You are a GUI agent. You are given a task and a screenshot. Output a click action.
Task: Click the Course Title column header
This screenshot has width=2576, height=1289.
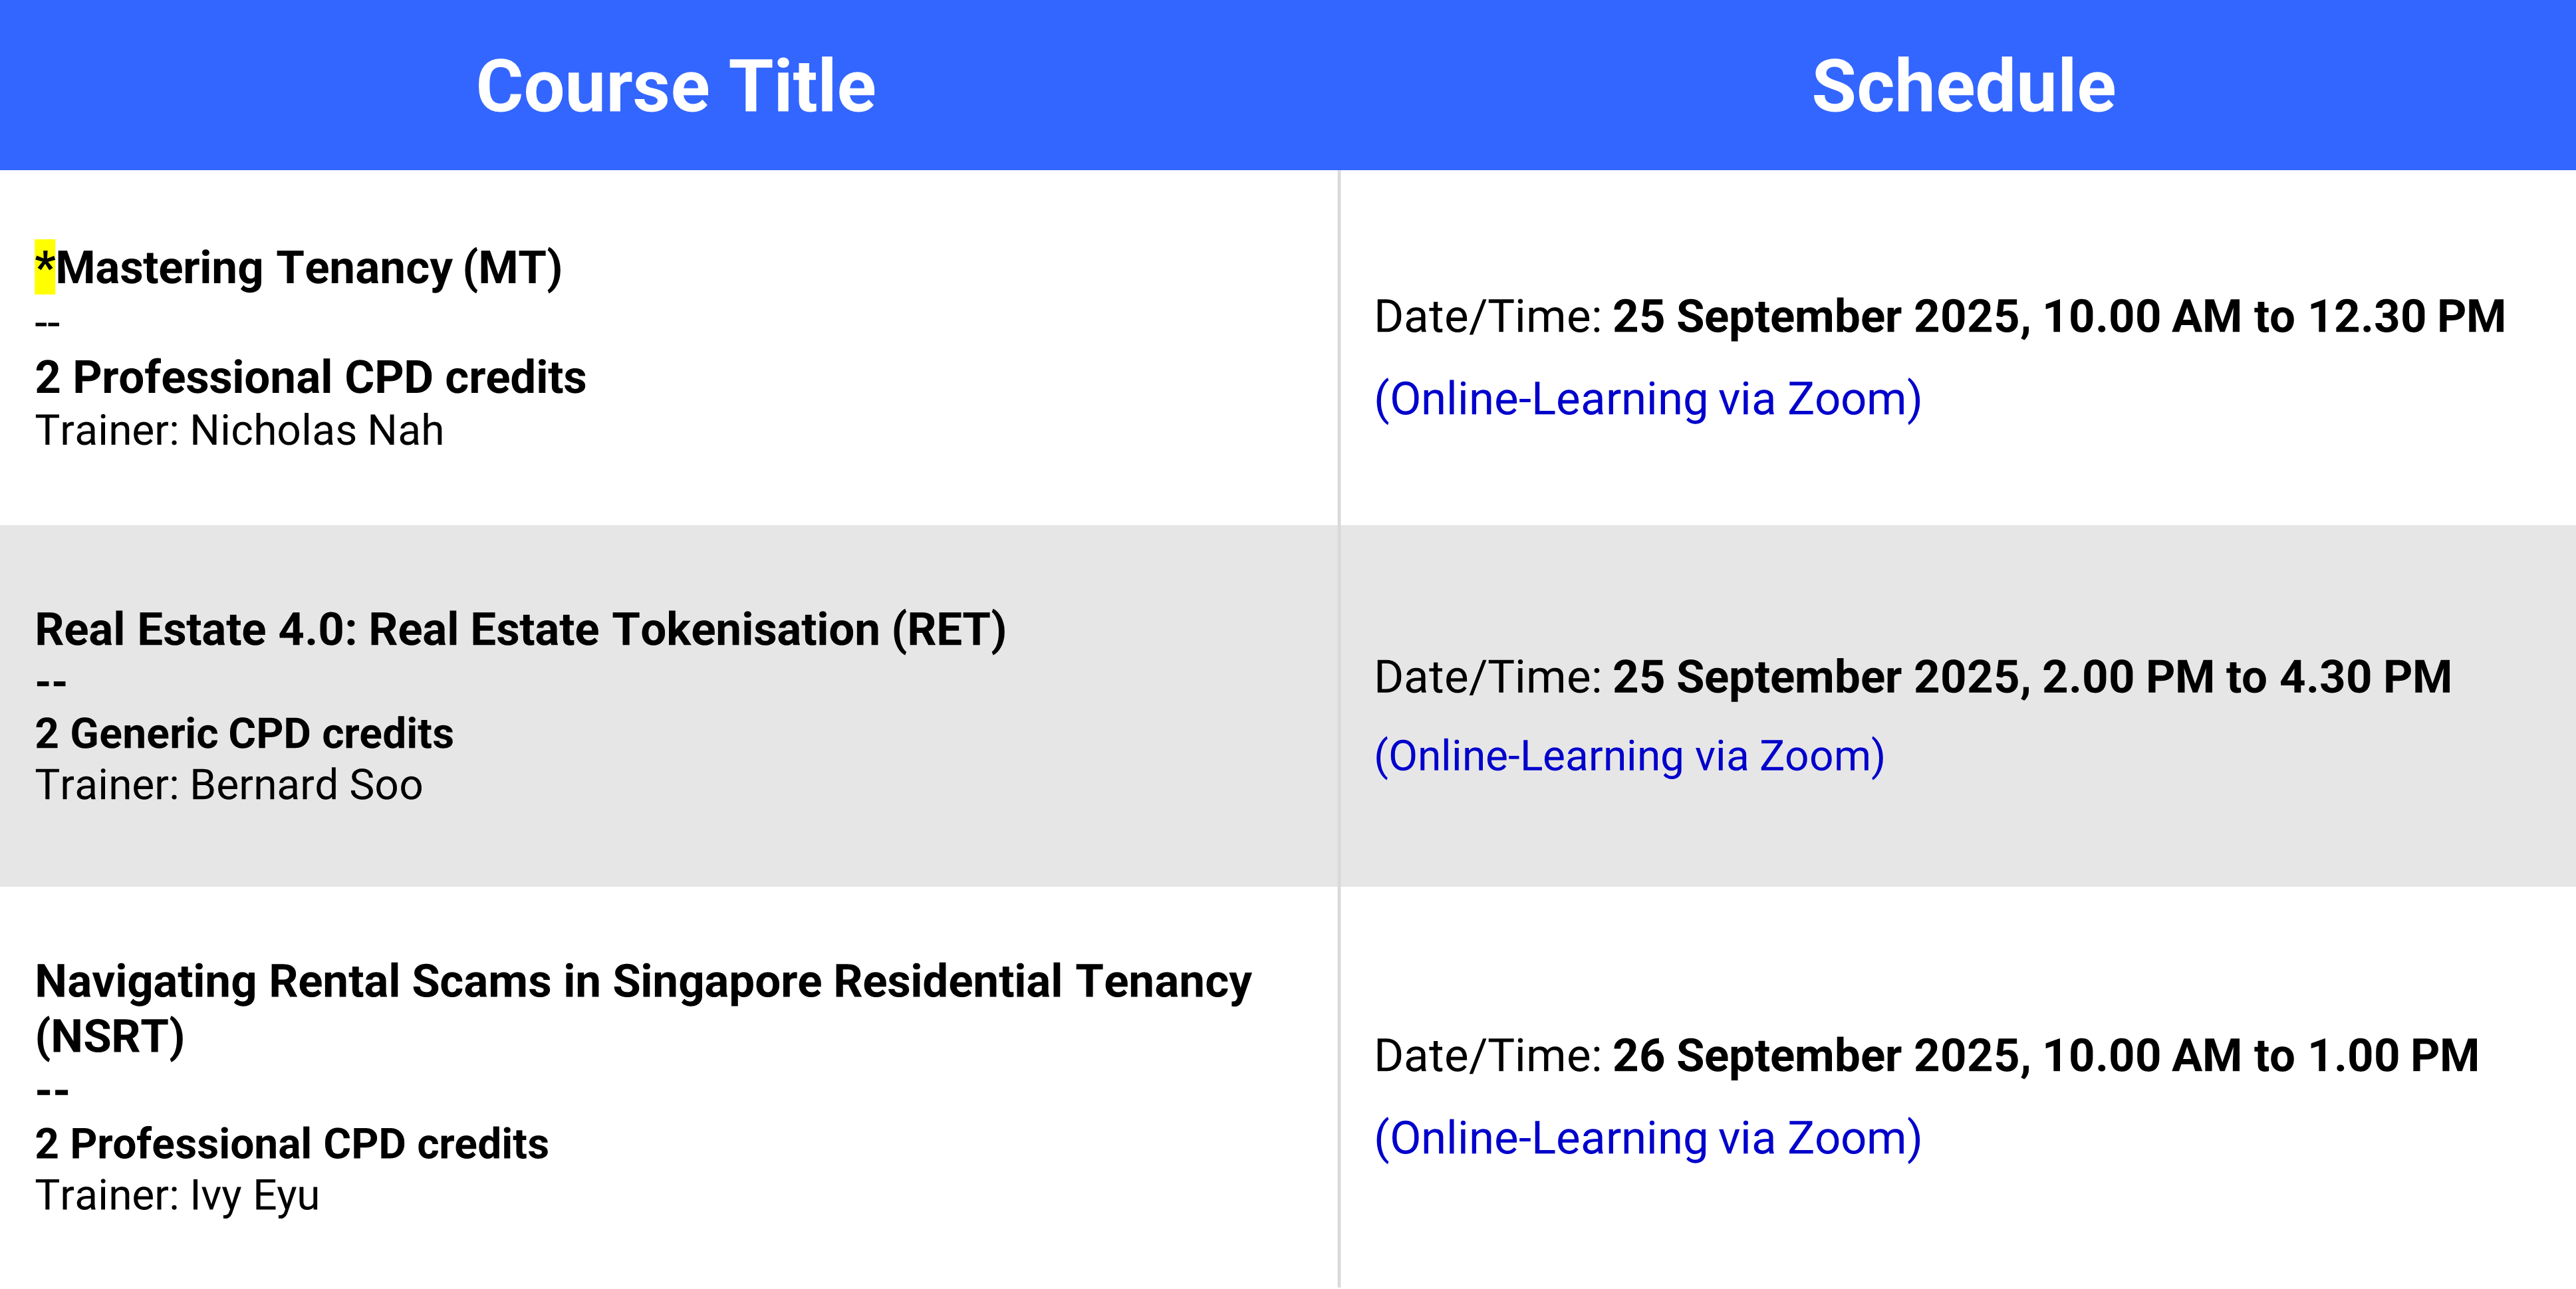(676, 86)
